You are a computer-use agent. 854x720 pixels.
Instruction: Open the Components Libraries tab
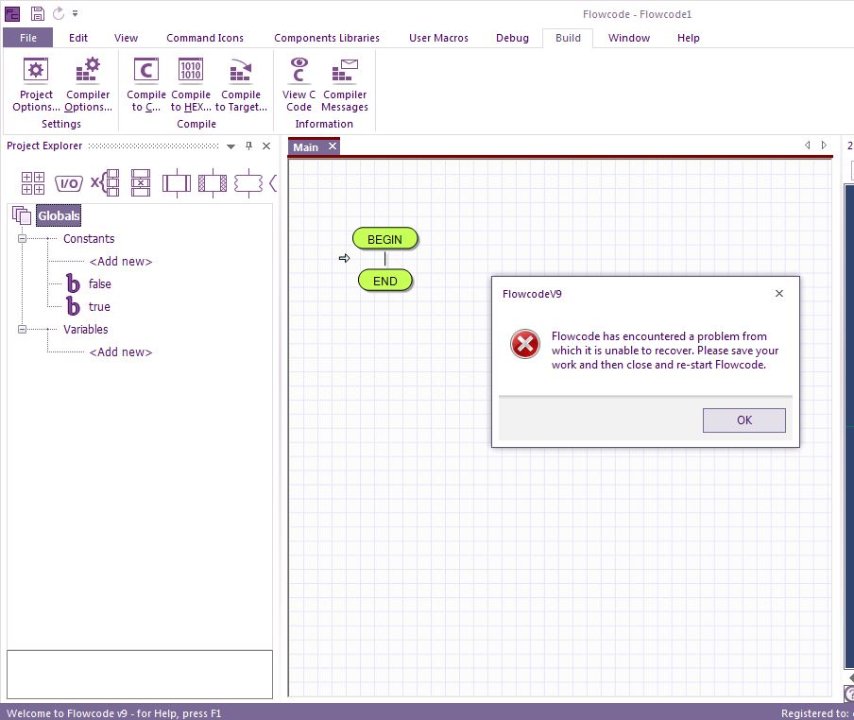tap(327, 38)
